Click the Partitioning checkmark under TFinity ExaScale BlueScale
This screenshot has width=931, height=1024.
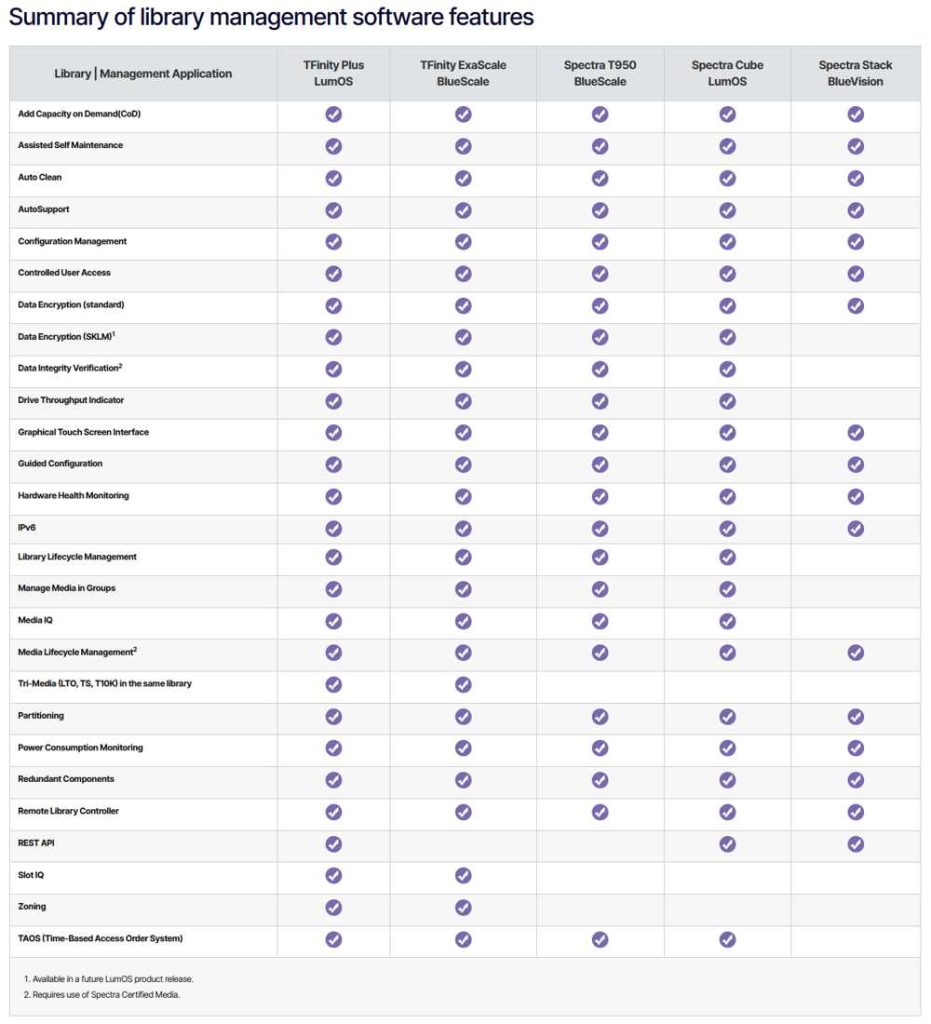pyautogui.click(x=463, y=716)
